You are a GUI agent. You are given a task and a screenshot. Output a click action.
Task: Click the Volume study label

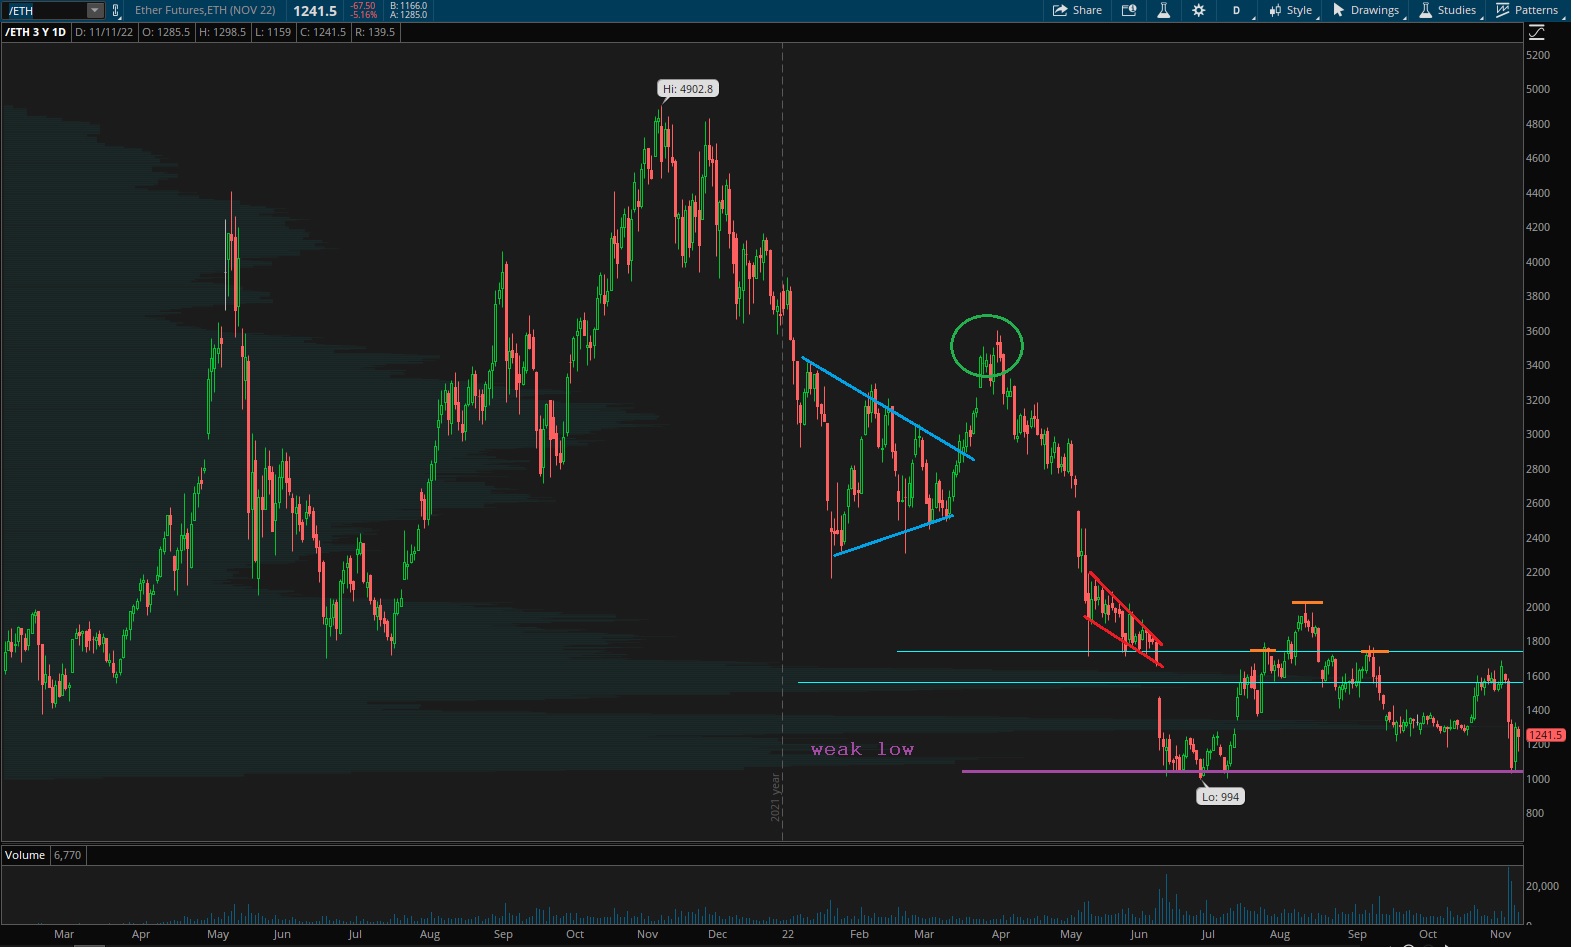click(25, 855)
